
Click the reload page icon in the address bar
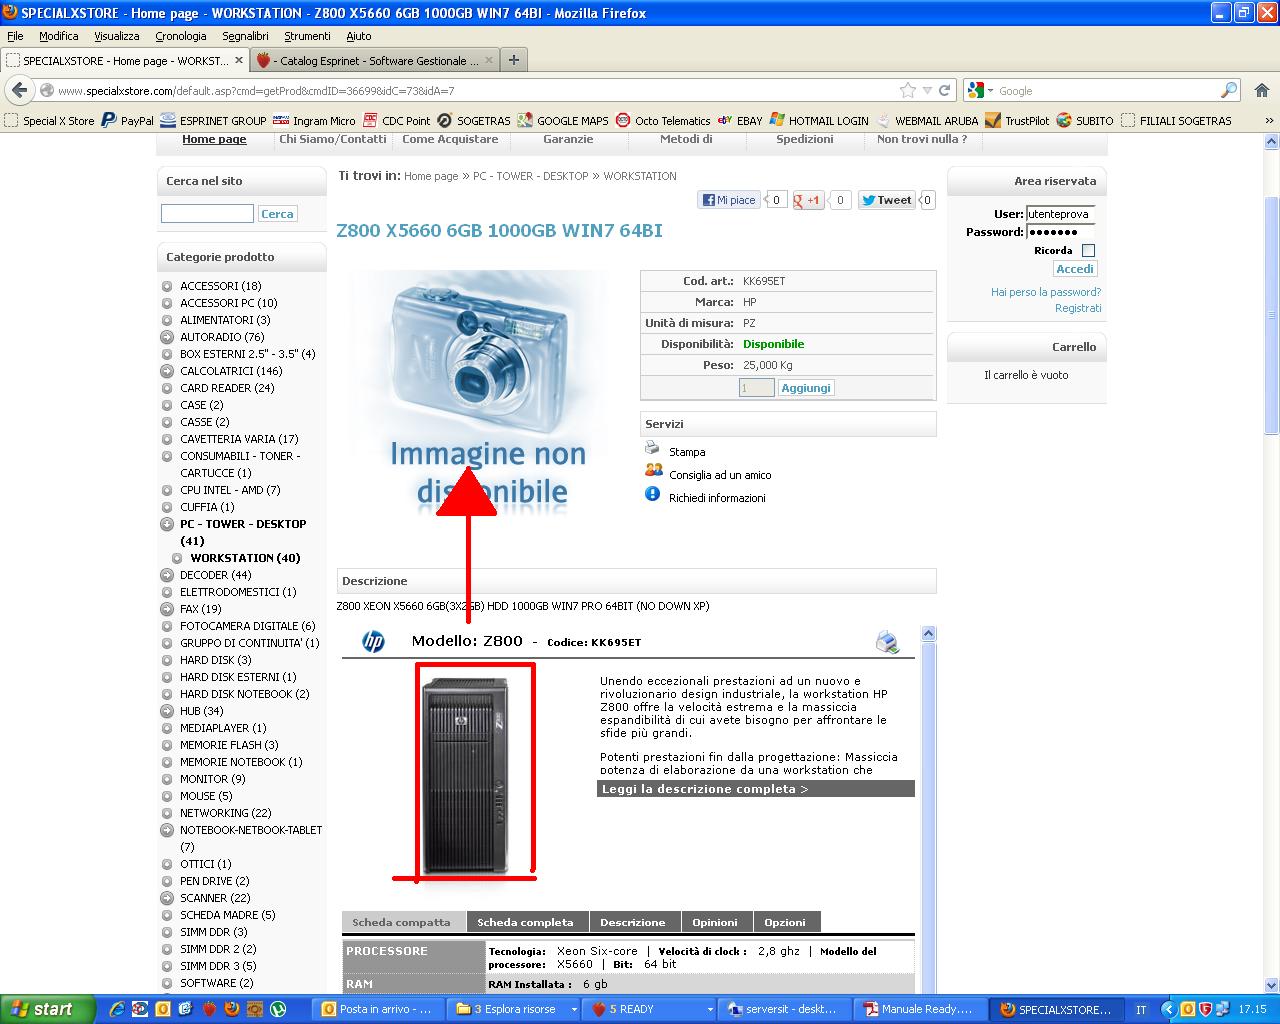944,90
